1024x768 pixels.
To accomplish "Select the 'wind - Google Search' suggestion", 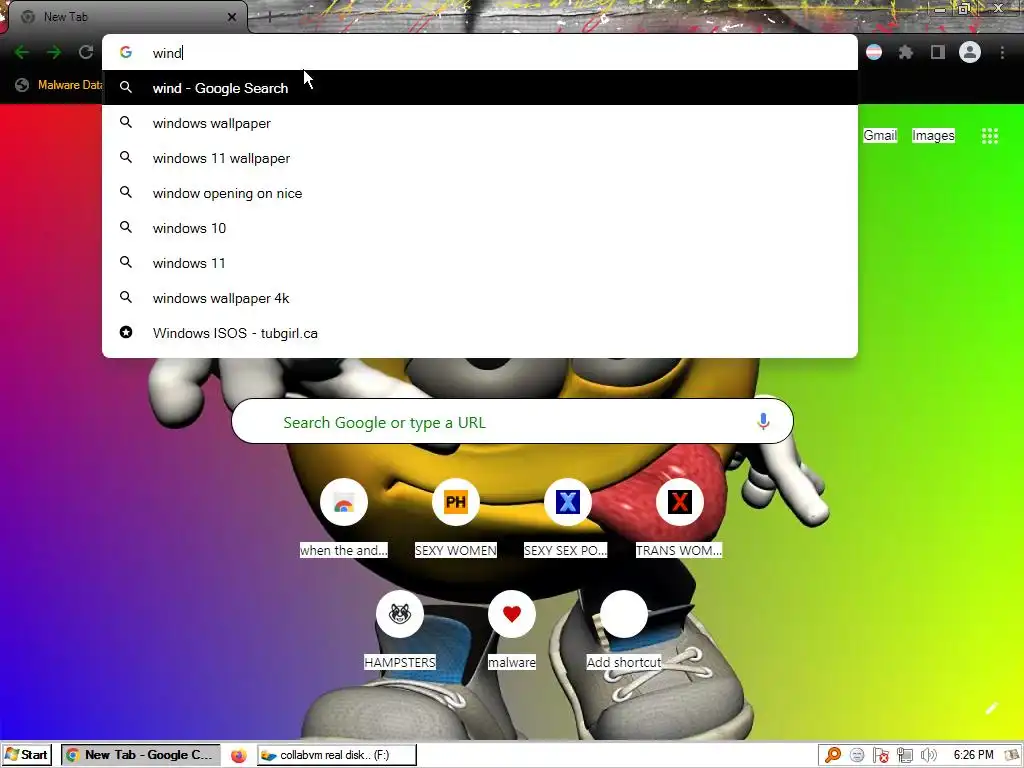I will click(x=479, y=88).
